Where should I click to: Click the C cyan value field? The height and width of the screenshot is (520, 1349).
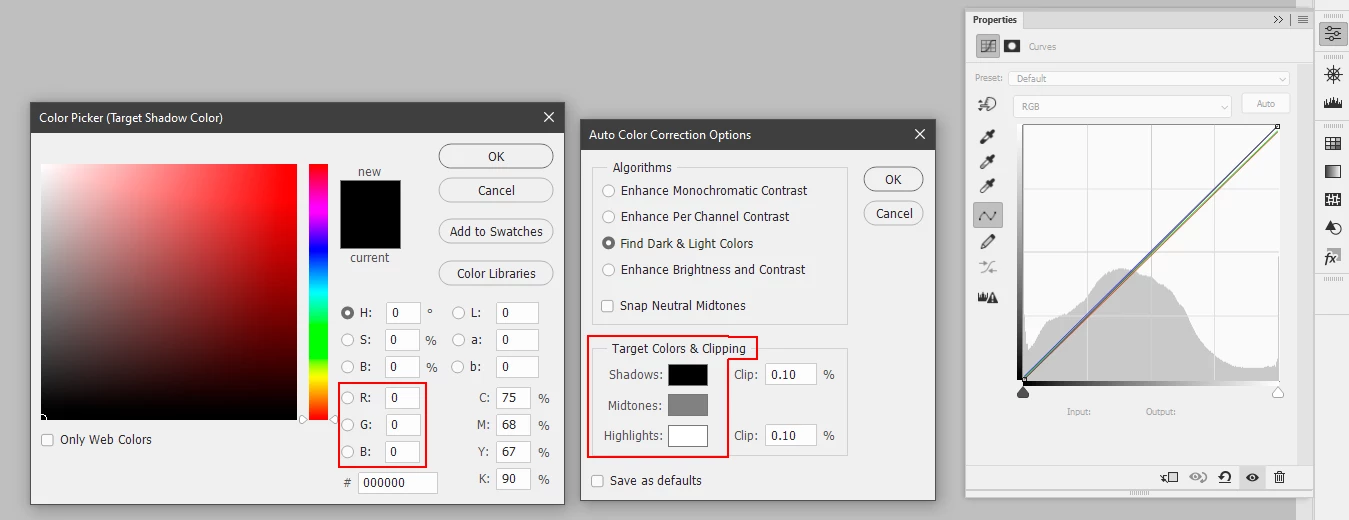coord(513,397)
